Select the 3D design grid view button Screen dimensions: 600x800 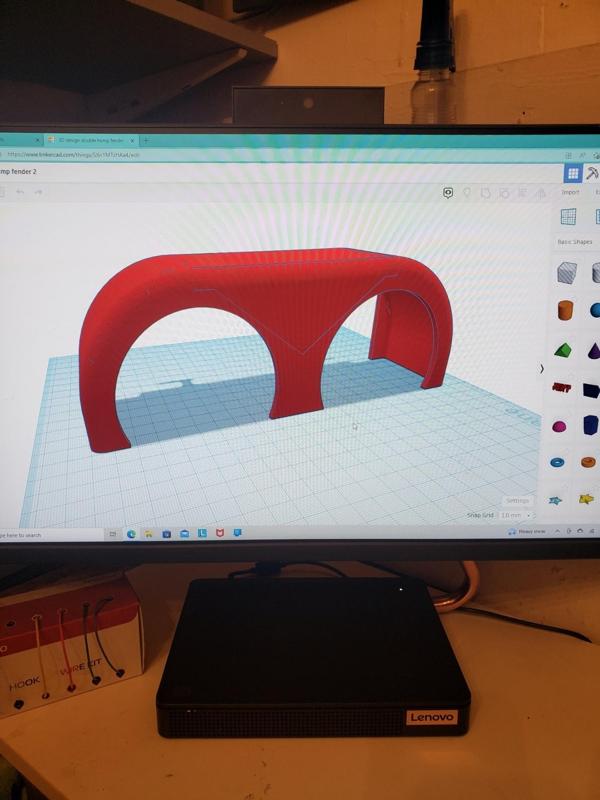tap(572, 173)
